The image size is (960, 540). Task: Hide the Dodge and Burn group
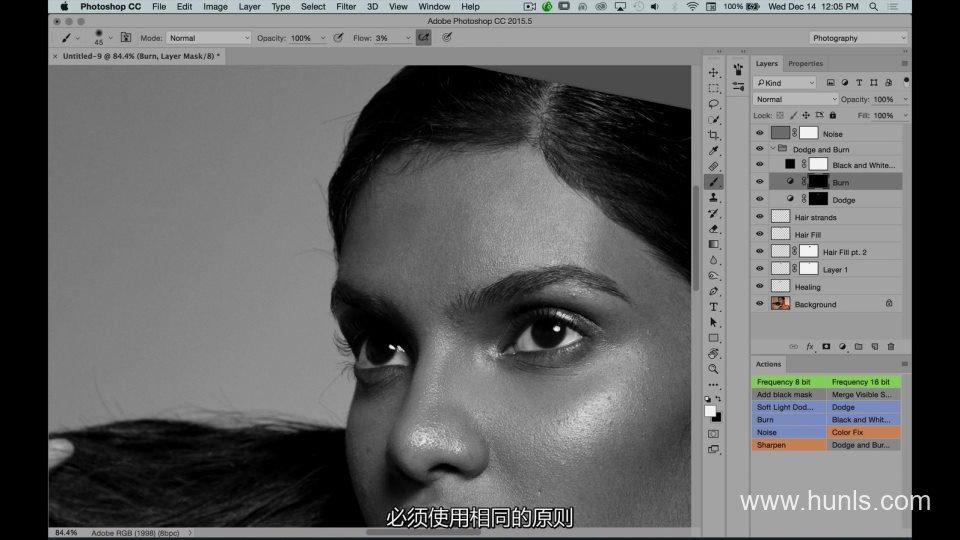(760, 149)
